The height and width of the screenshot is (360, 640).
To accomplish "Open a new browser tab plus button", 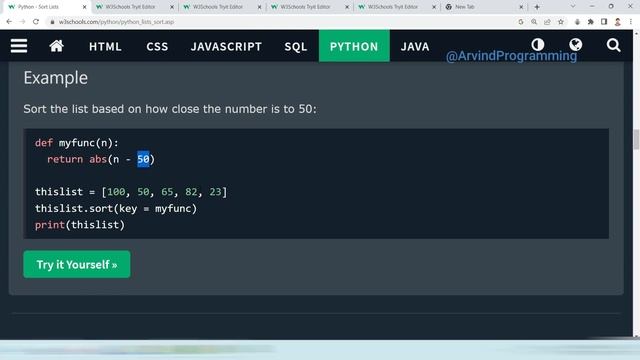I will pos(537,7).
